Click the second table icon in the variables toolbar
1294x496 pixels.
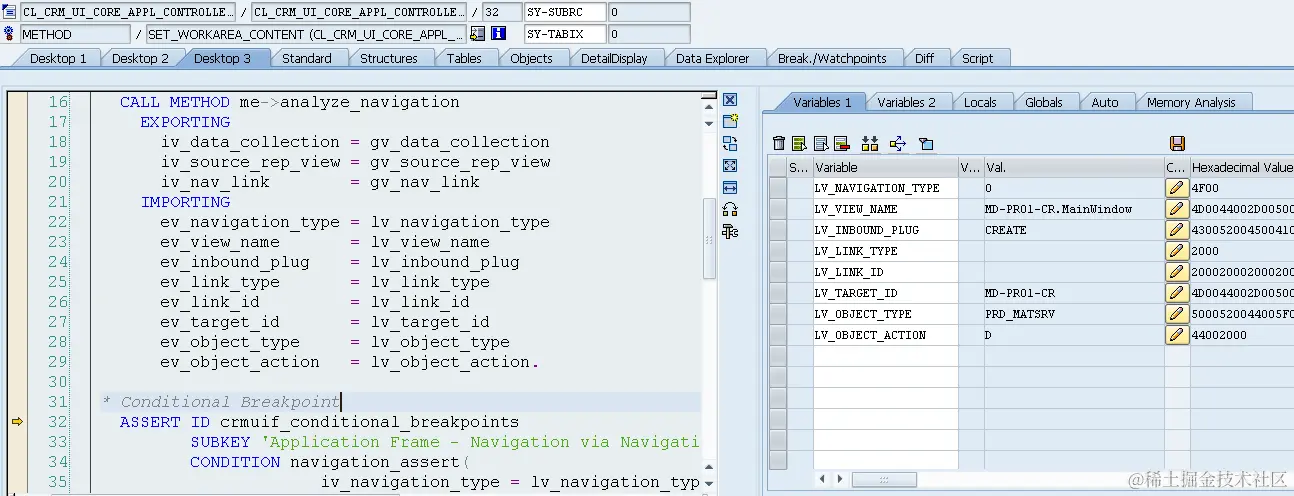coord(820,144)
